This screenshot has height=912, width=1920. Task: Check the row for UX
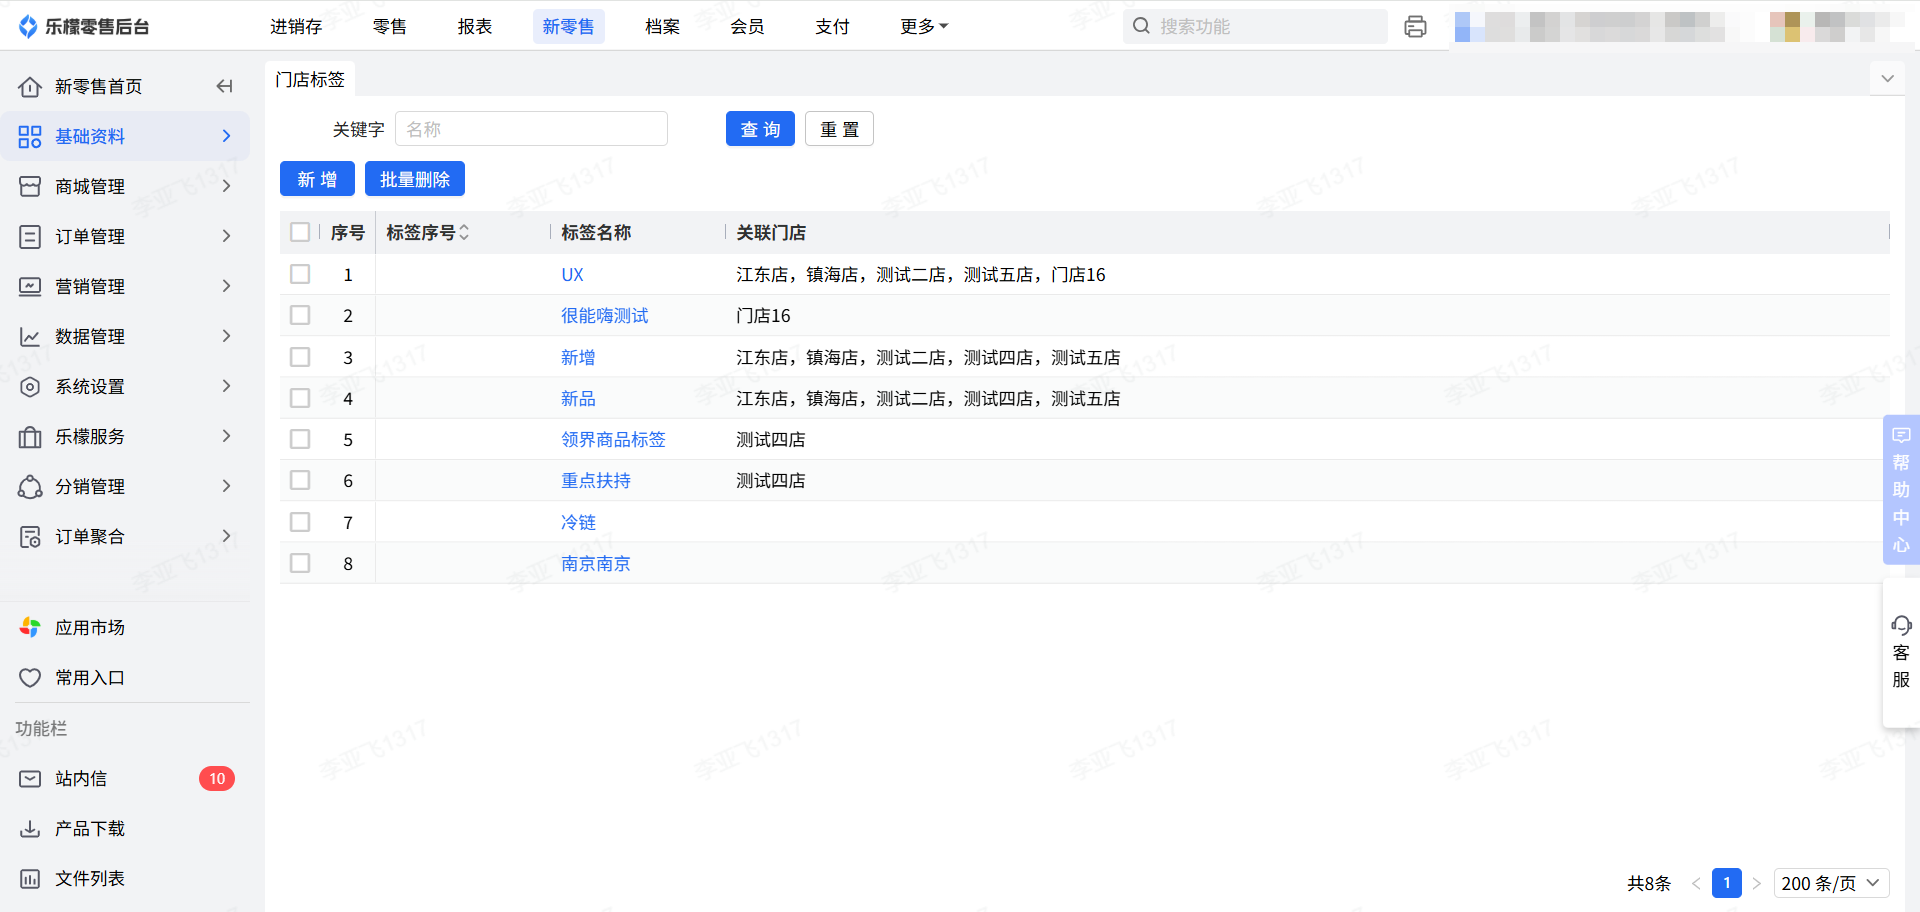[300, 274]
